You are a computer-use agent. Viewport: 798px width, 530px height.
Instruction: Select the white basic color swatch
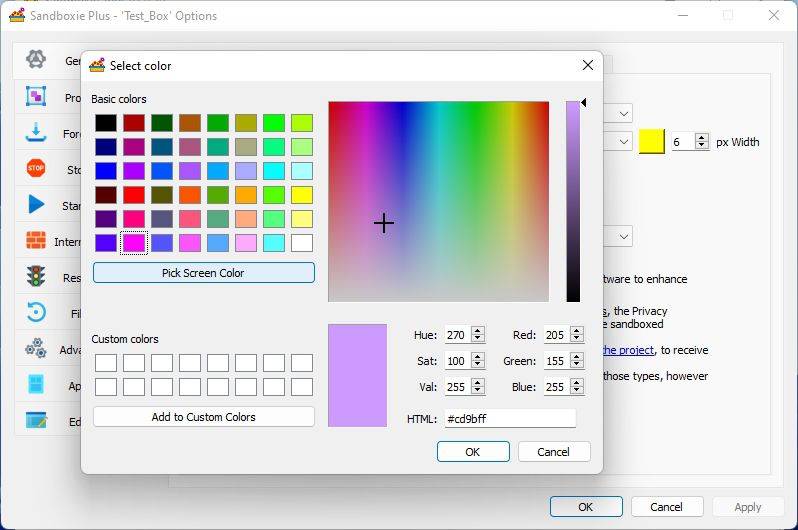tap(302, 243)
